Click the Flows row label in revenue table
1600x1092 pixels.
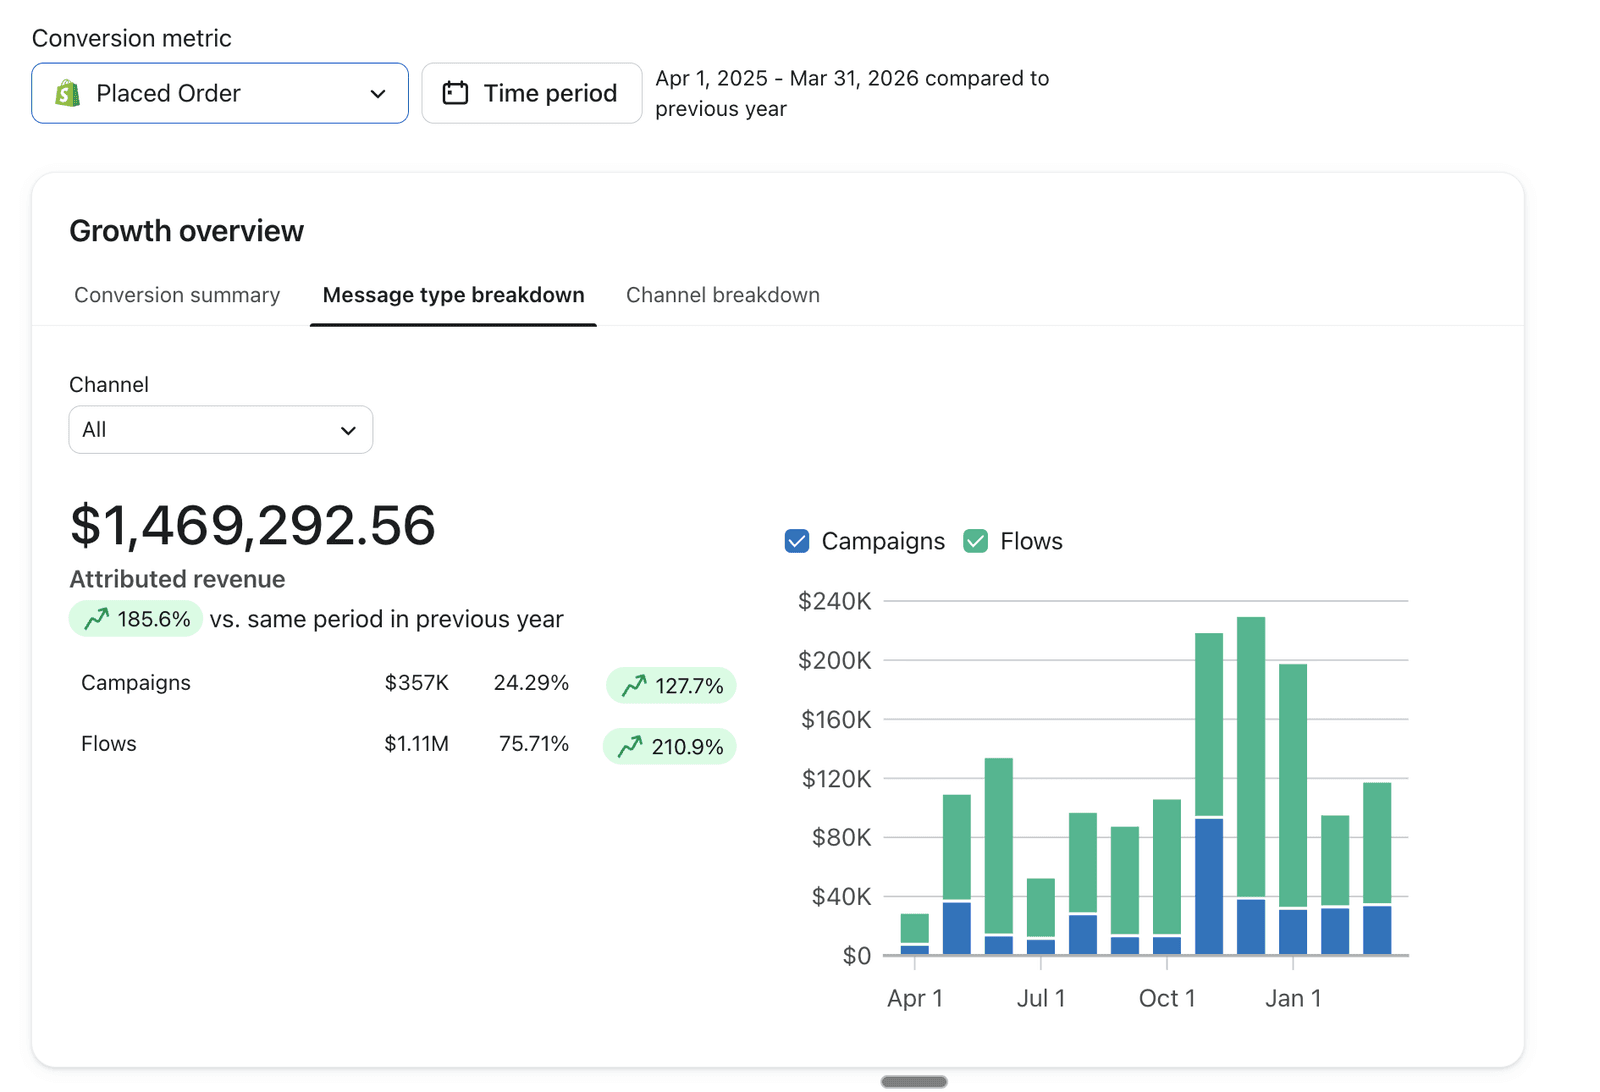(x=109, y=744)
